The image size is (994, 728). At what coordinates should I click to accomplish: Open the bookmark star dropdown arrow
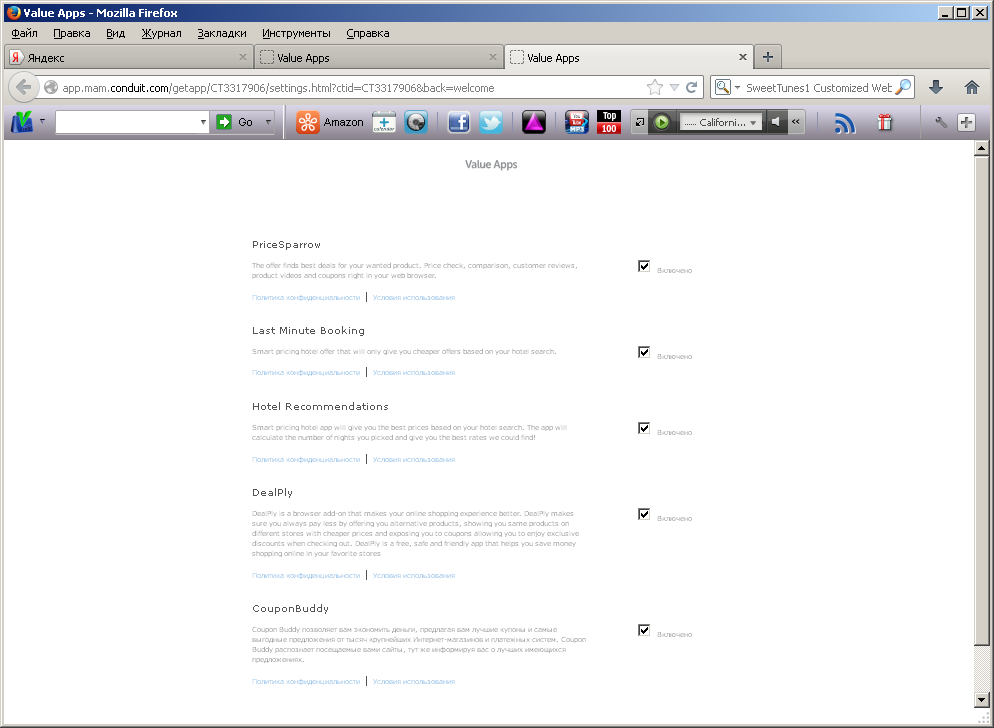674,88
